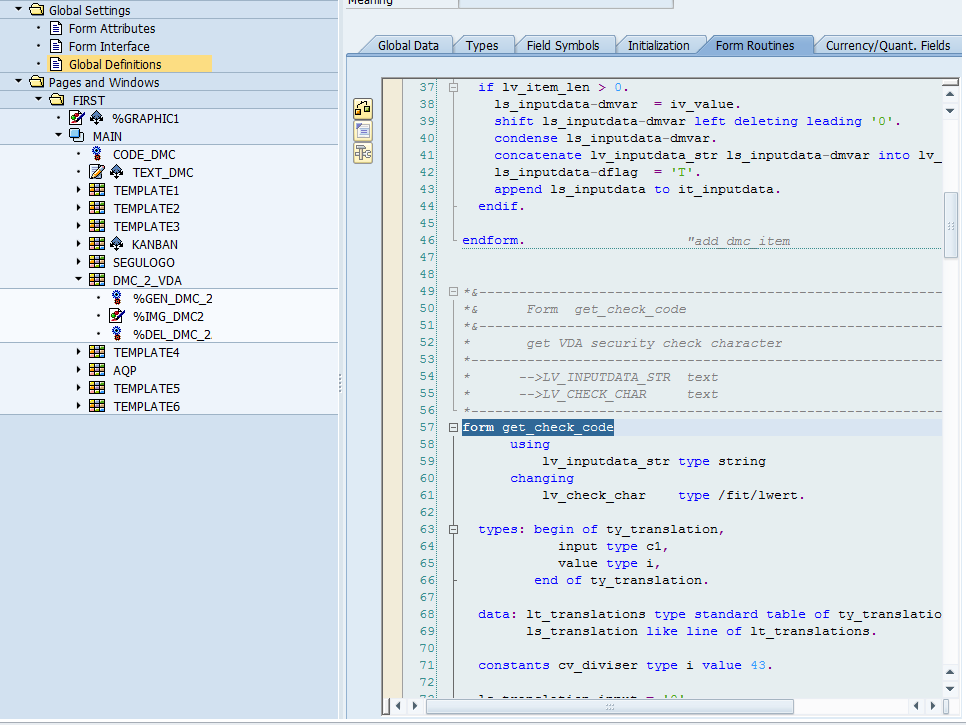
Task: Click the %IMG_DMC2 graphic icon
Action: click(117, 316)
